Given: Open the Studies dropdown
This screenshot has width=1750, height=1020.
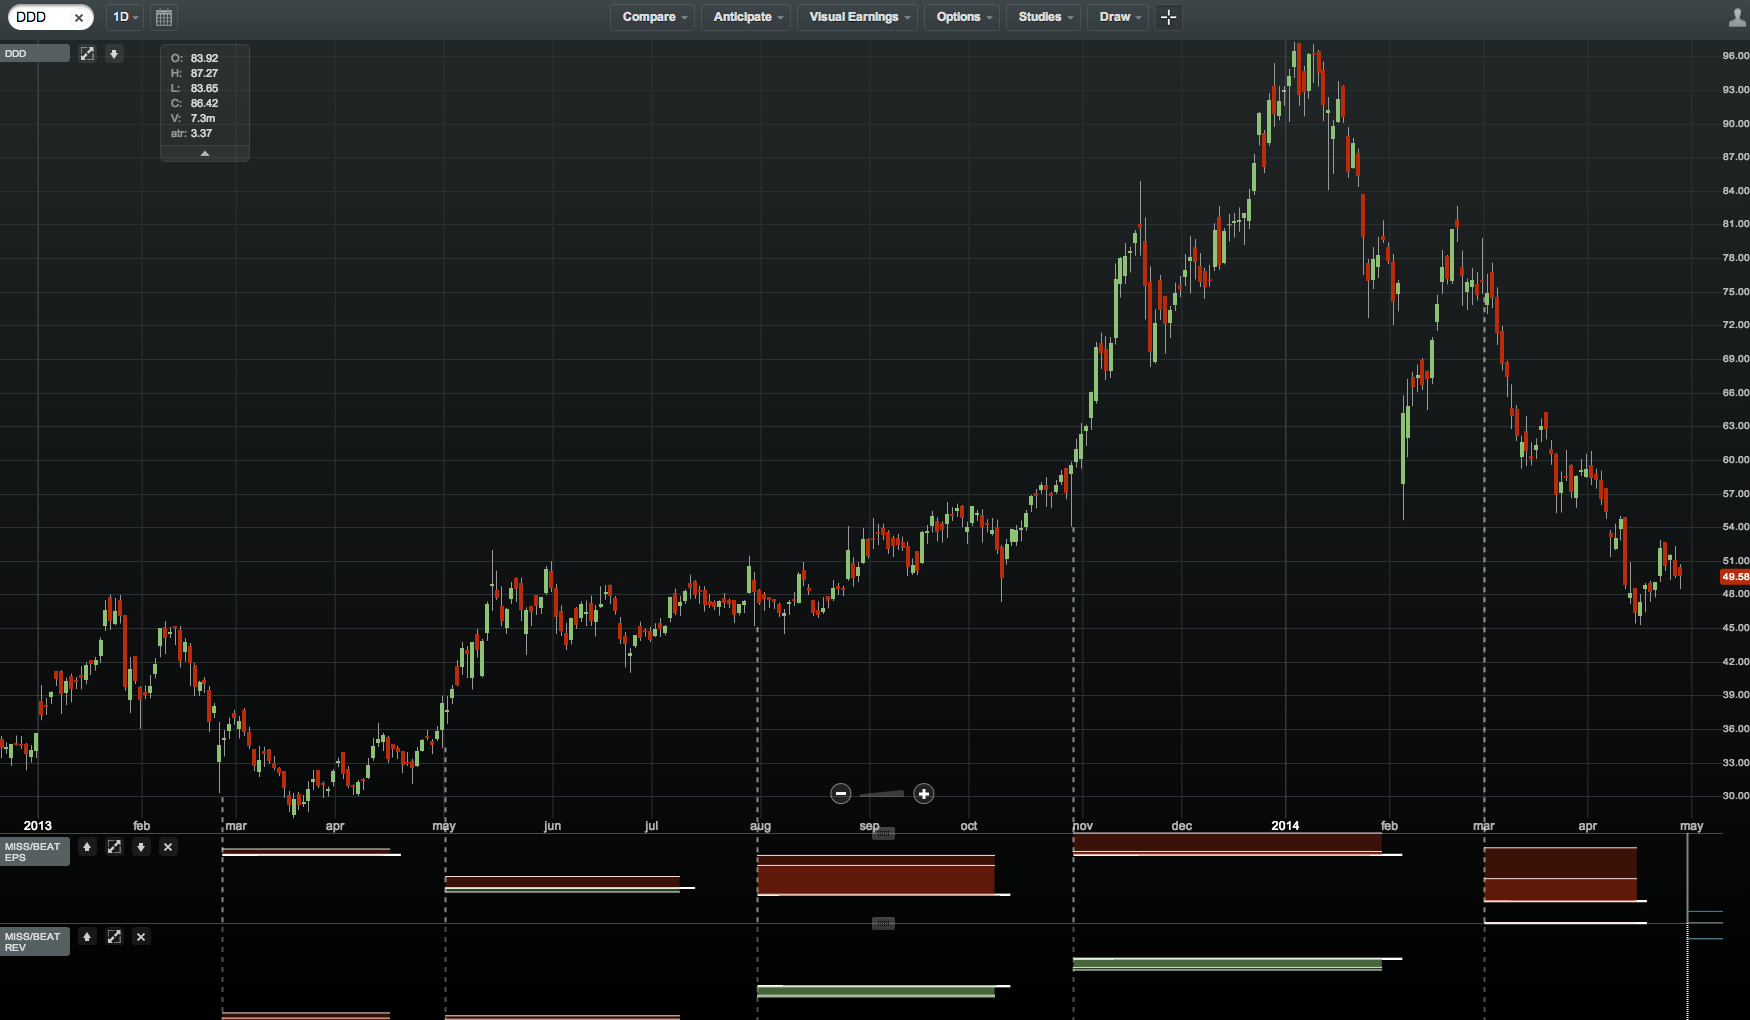Looking at the screenshot, I should pyautogui.click(x=1044, y=17).
